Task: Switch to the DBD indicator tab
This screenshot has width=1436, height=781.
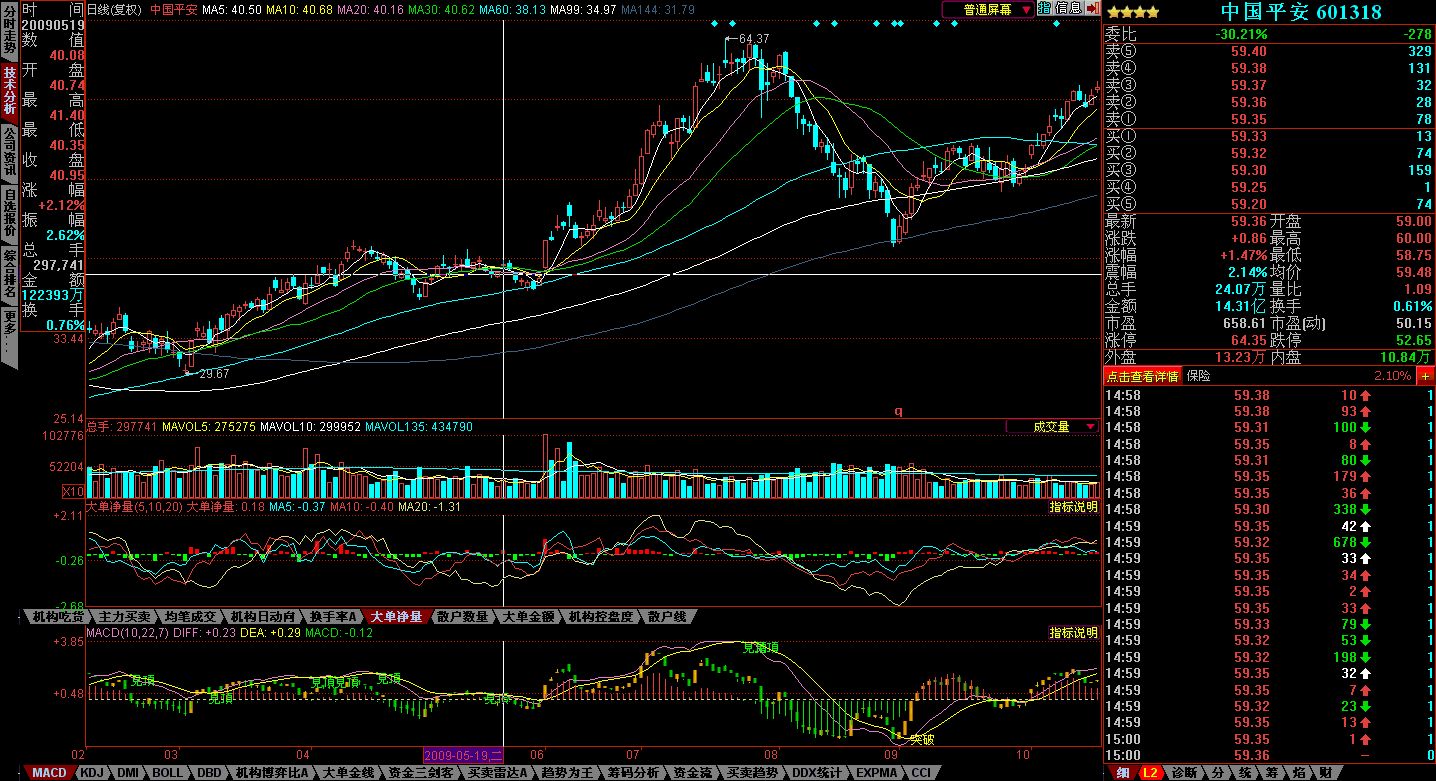Action: coord(209,773)
